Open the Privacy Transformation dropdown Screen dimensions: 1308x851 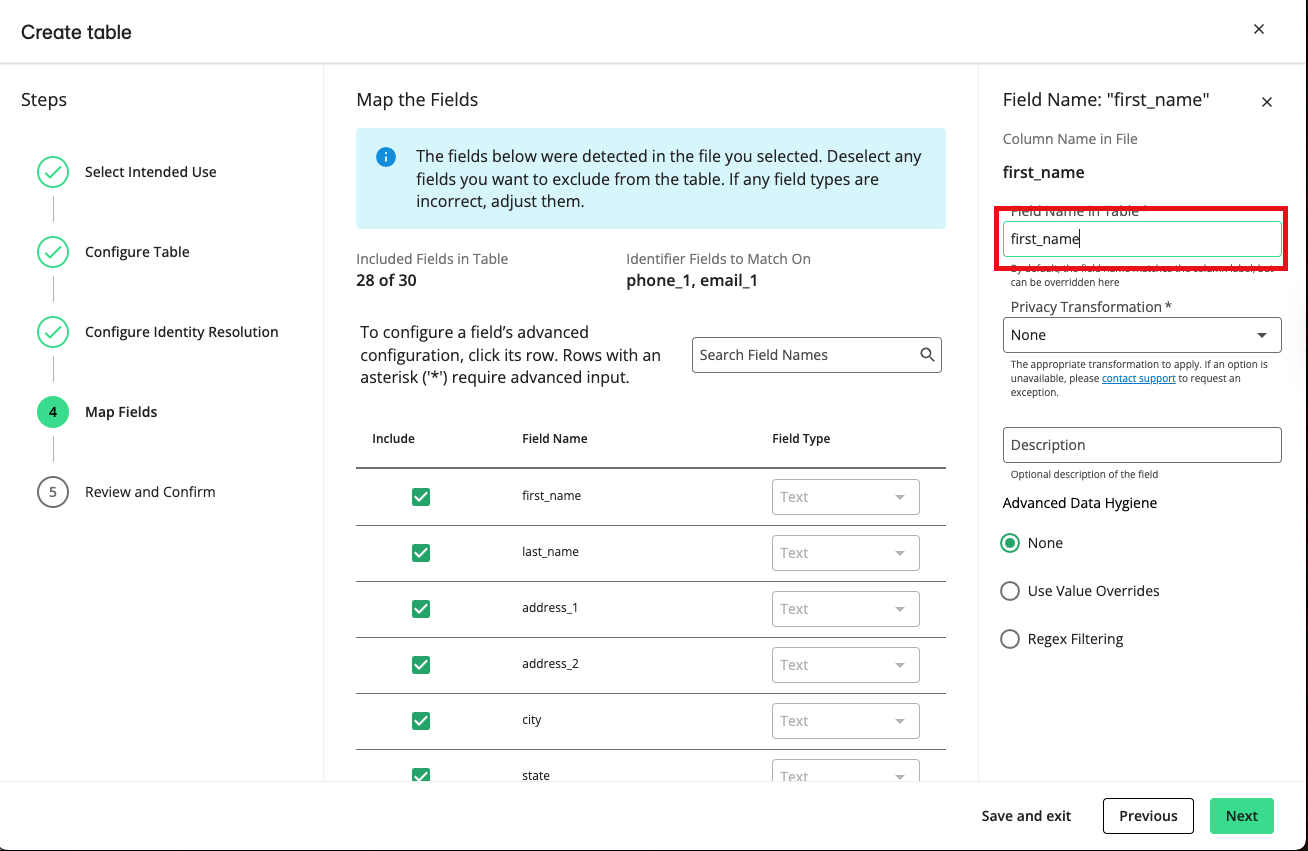pyautogui.click(x=1141, y=335)
